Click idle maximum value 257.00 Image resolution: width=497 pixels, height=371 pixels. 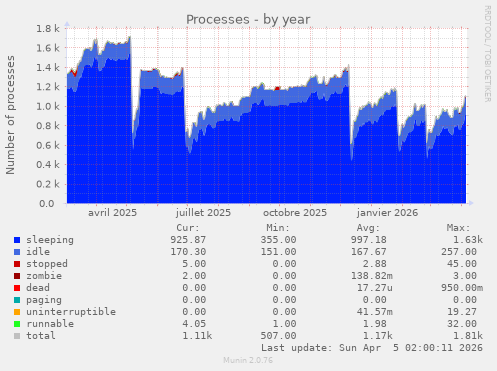point(459,252)
